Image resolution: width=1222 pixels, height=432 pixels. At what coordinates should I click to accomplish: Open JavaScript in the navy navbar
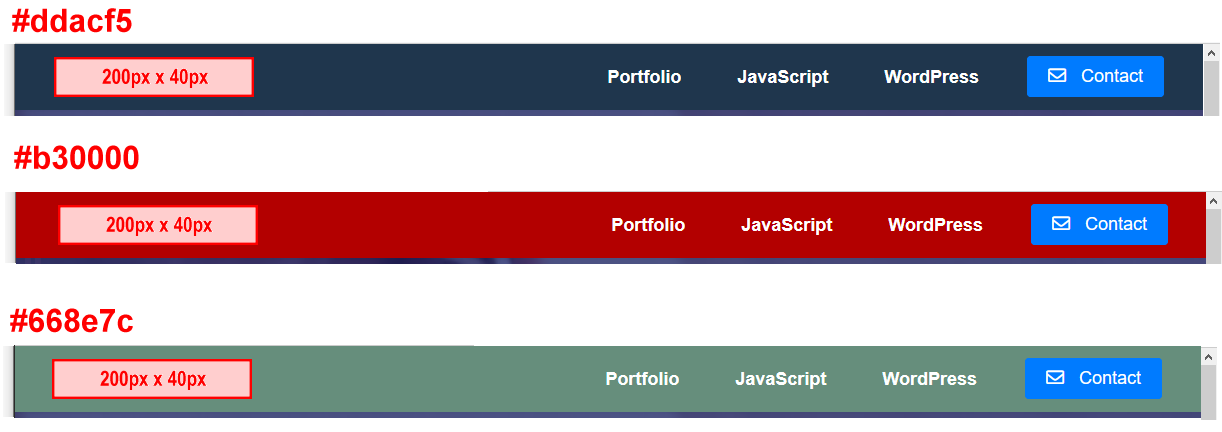pos(783,77)
